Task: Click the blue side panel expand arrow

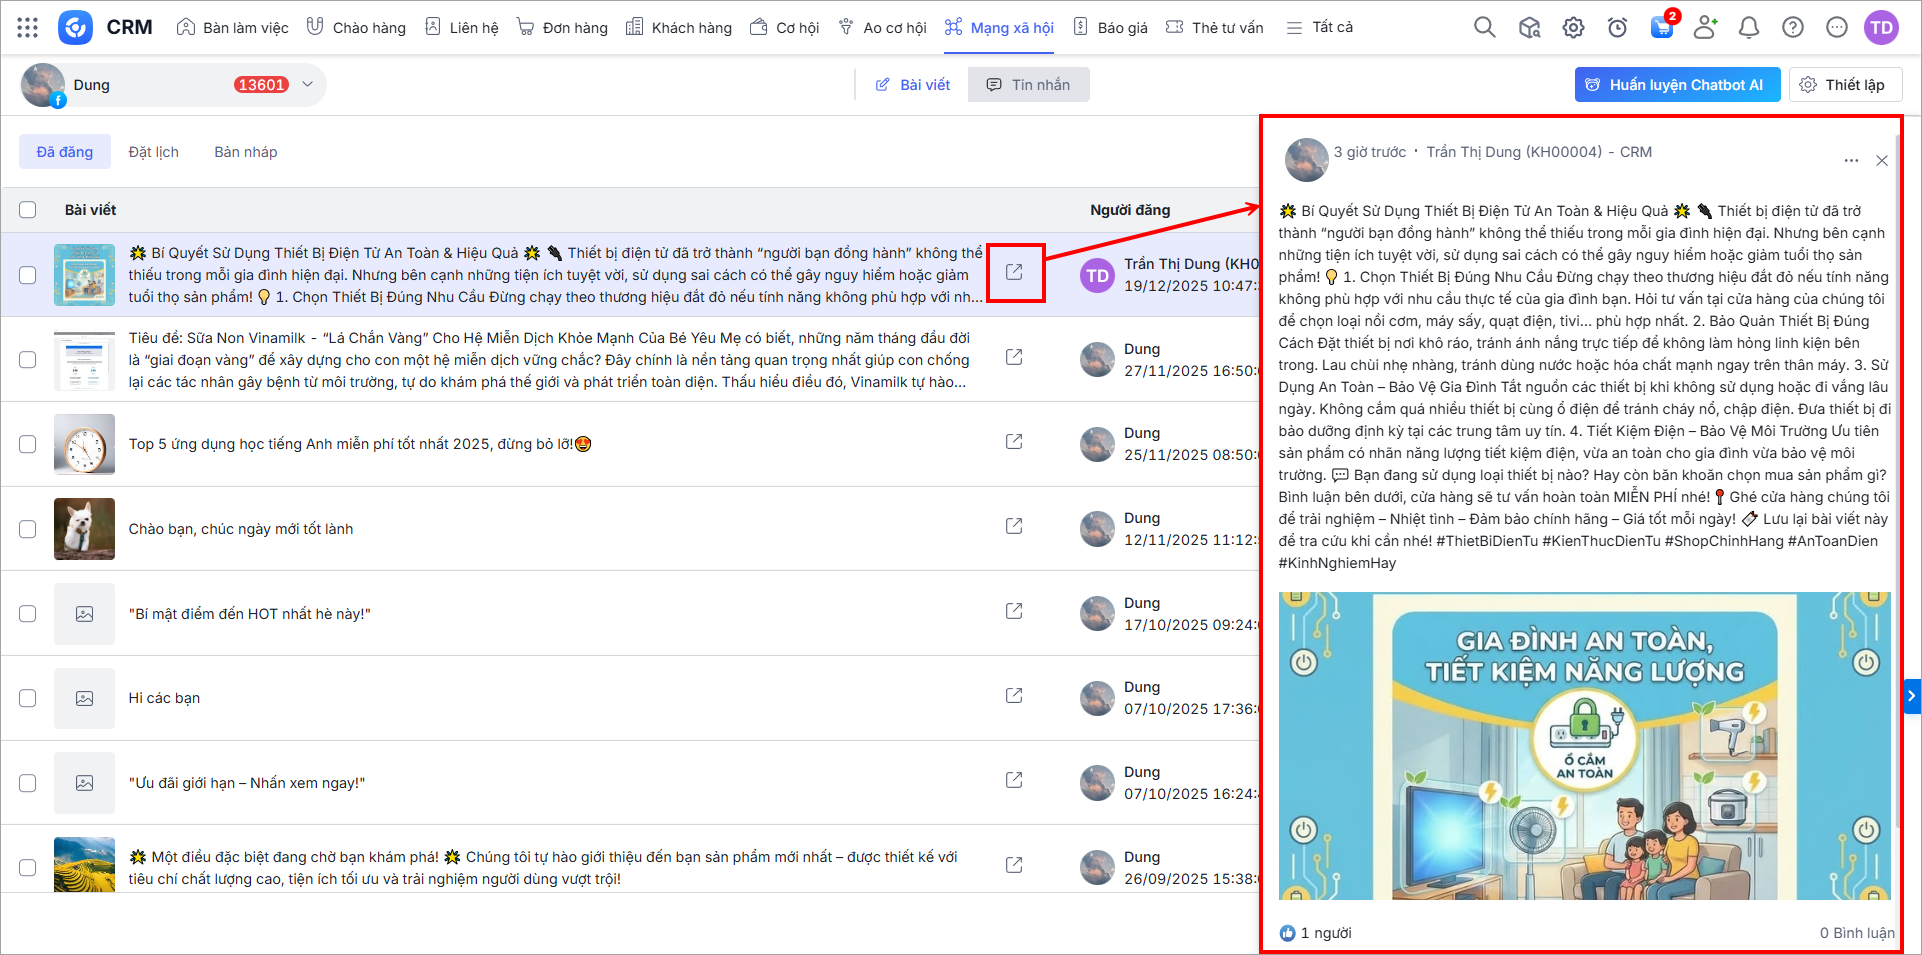Action: coord(1912,695)
